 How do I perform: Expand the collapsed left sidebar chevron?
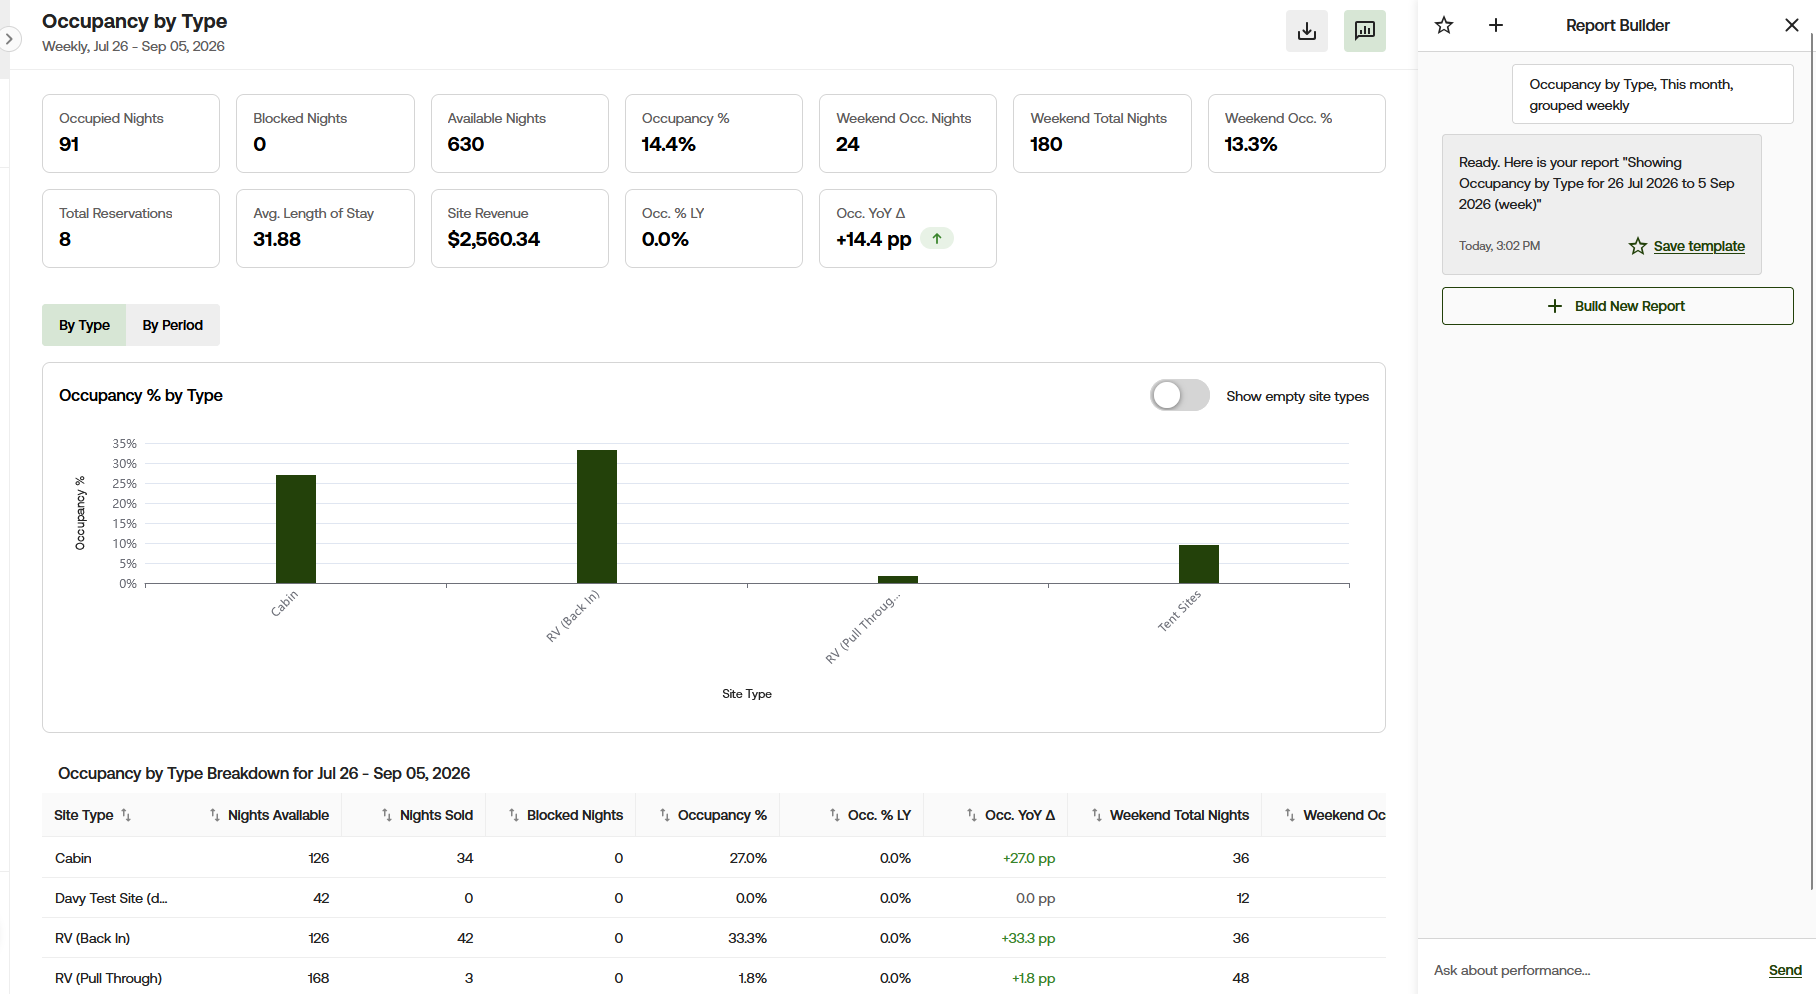click(x=9, y=39)
